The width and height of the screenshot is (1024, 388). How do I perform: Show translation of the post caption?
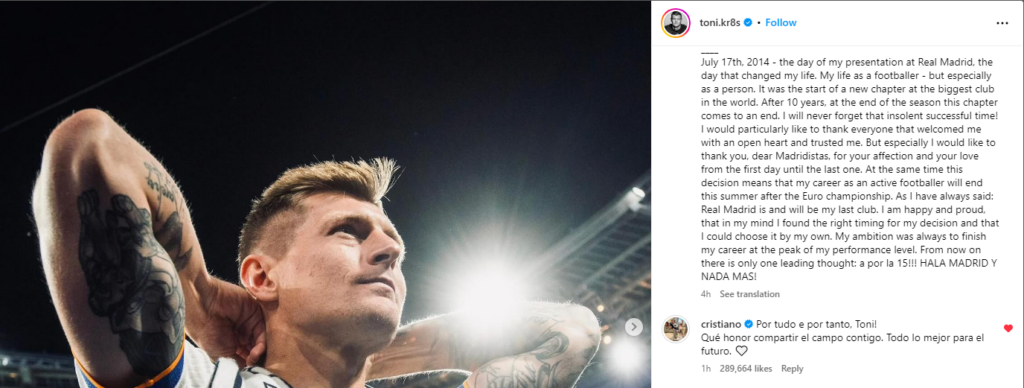click(x=750, y=294)
